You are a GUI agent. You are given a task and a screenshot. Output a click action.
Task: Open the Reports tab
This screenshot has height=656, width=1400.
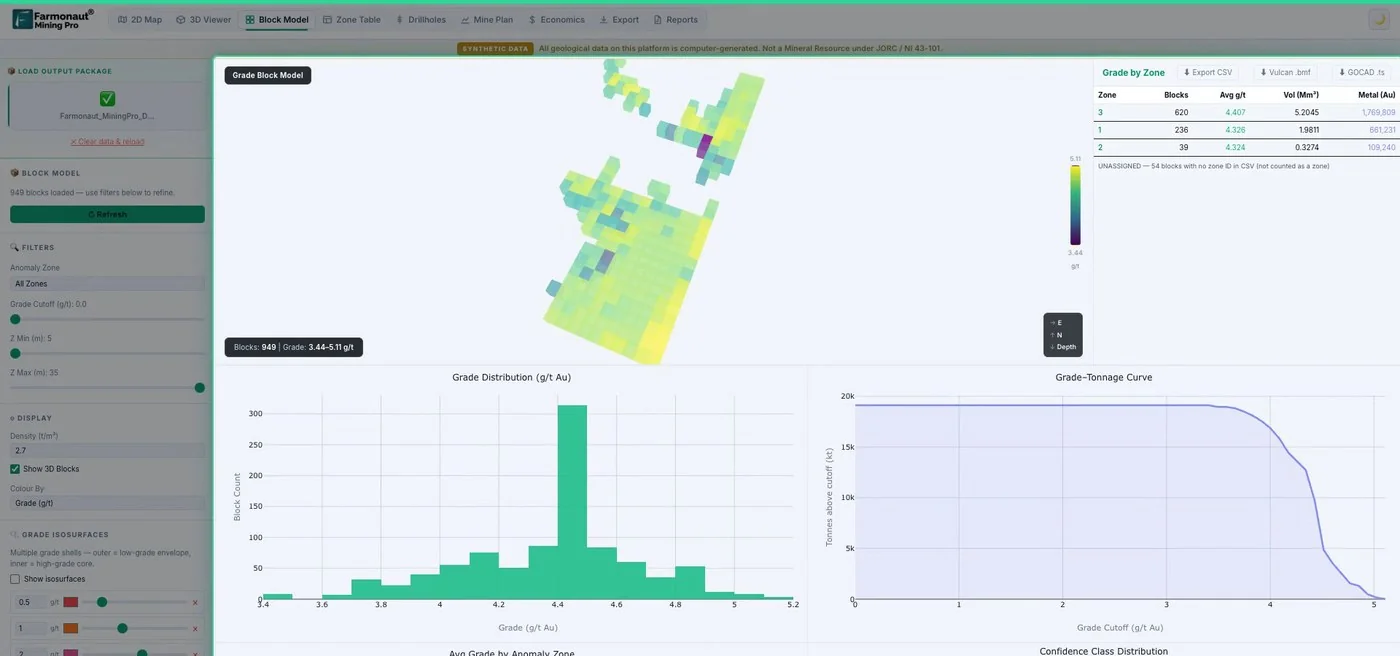676,19
